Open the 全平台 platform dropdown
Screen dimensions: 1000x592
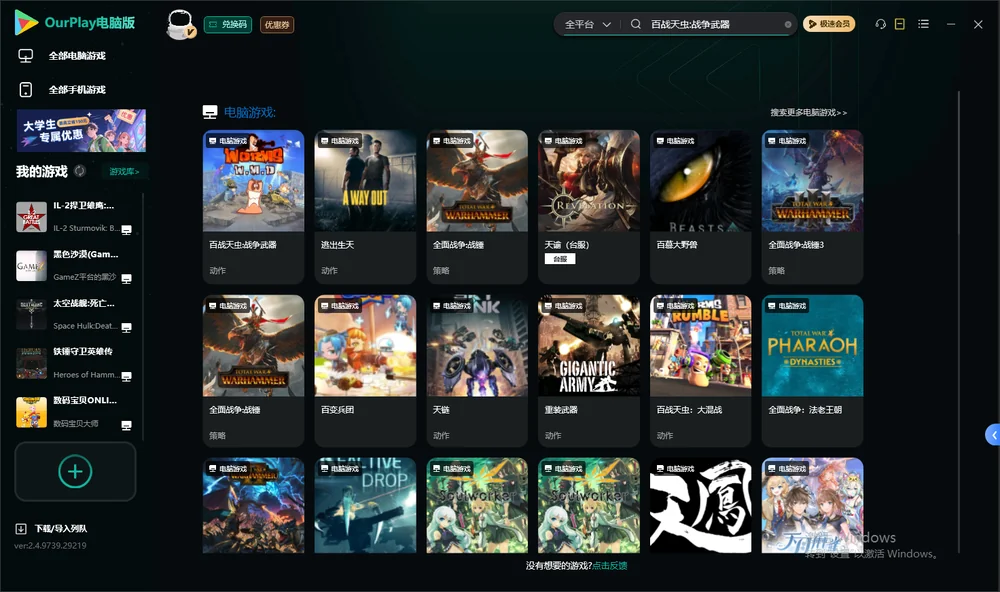tap(587, 24)
